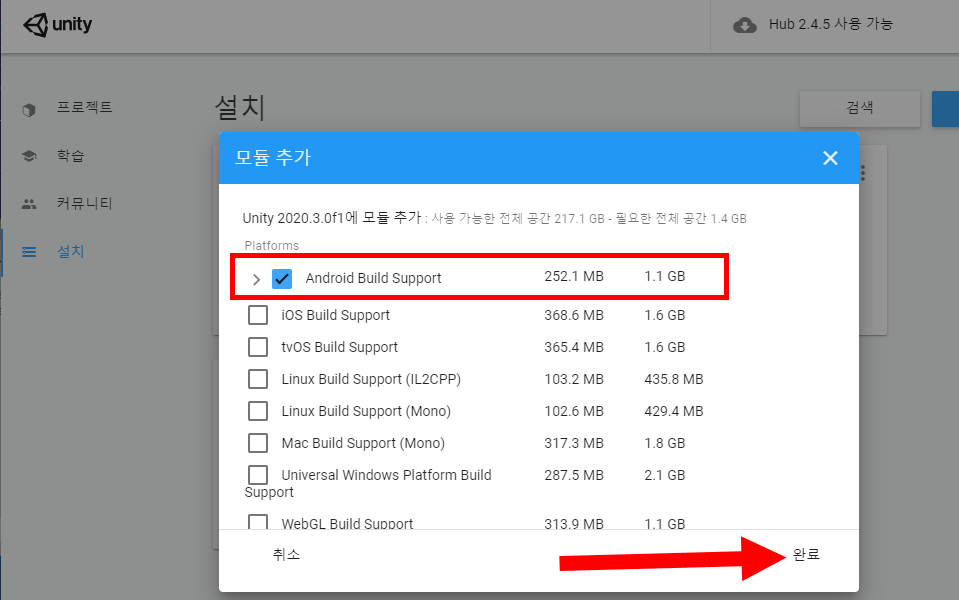Check WebGL Build Support checkbox

pyautogui.click(x=258, y=522)
